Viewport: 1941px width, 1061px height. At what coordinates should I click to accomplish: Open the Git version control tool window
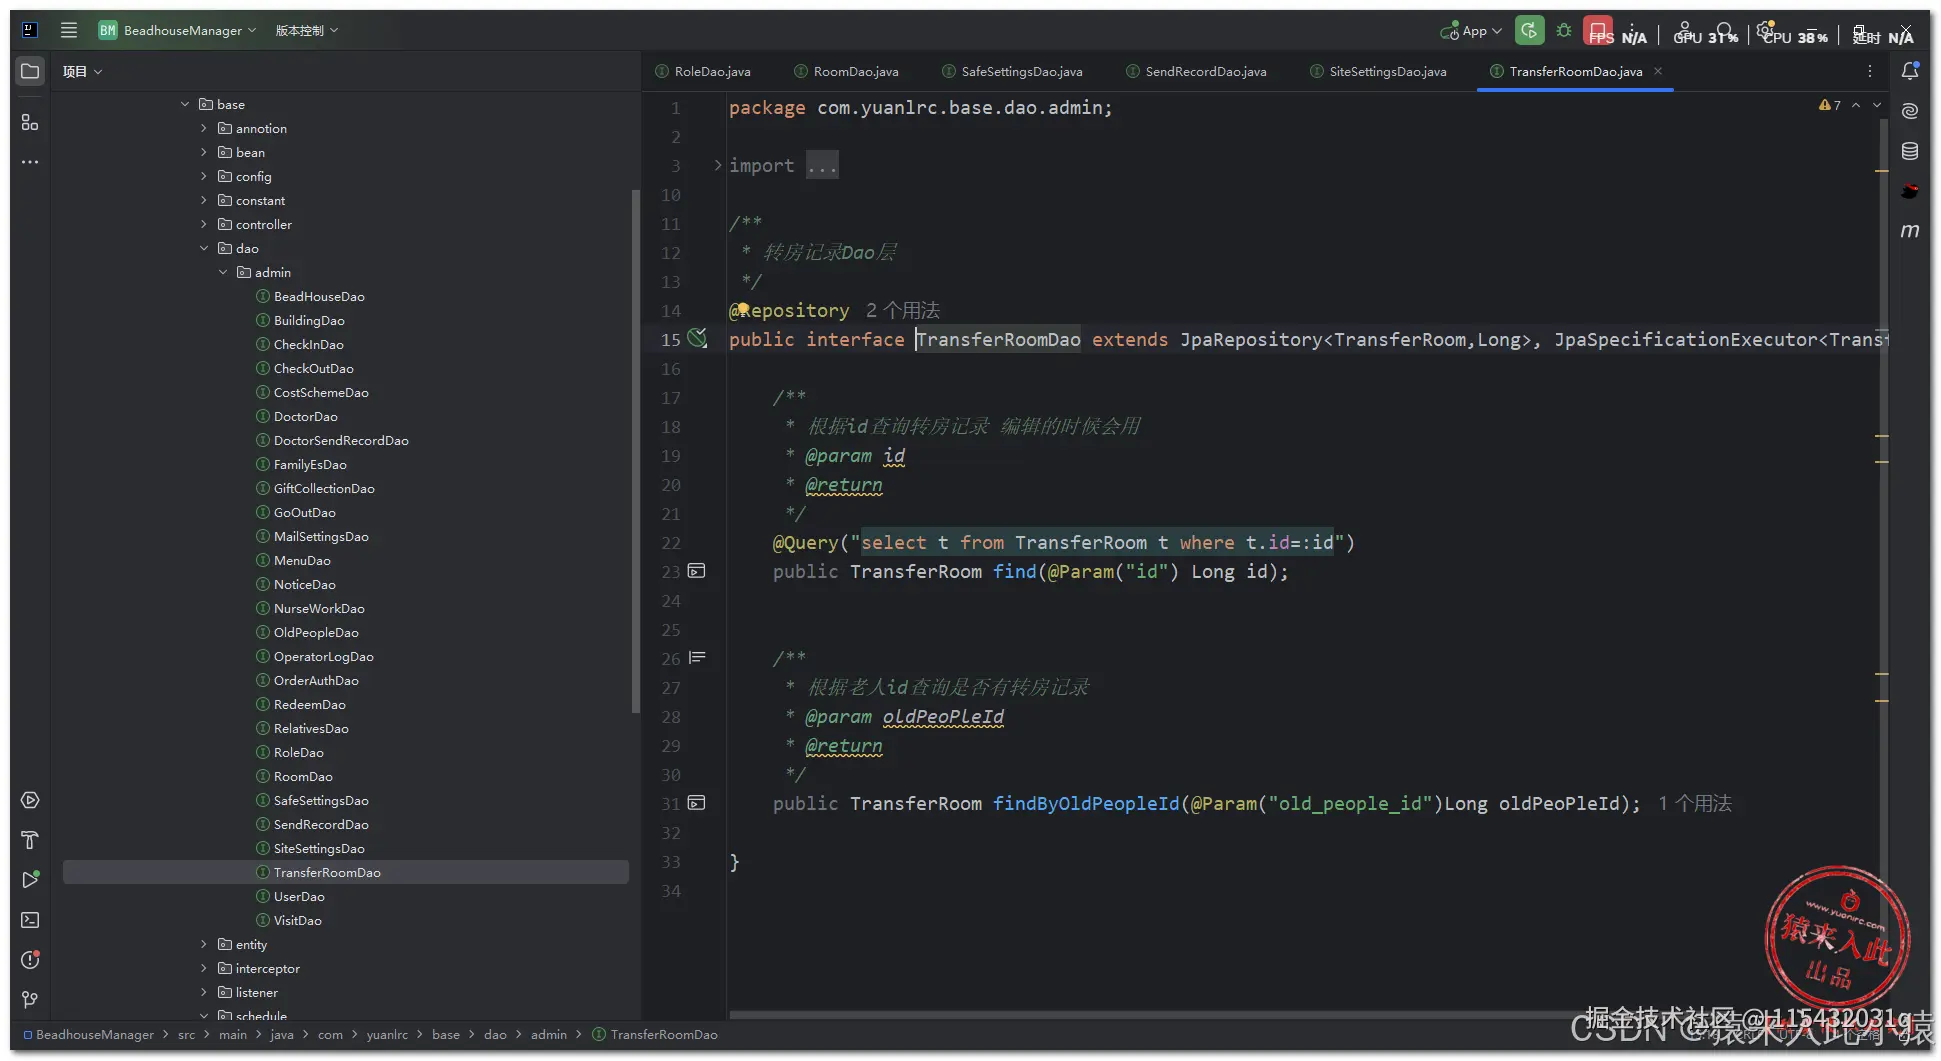pyautogui.click(x=30, y=1000)
